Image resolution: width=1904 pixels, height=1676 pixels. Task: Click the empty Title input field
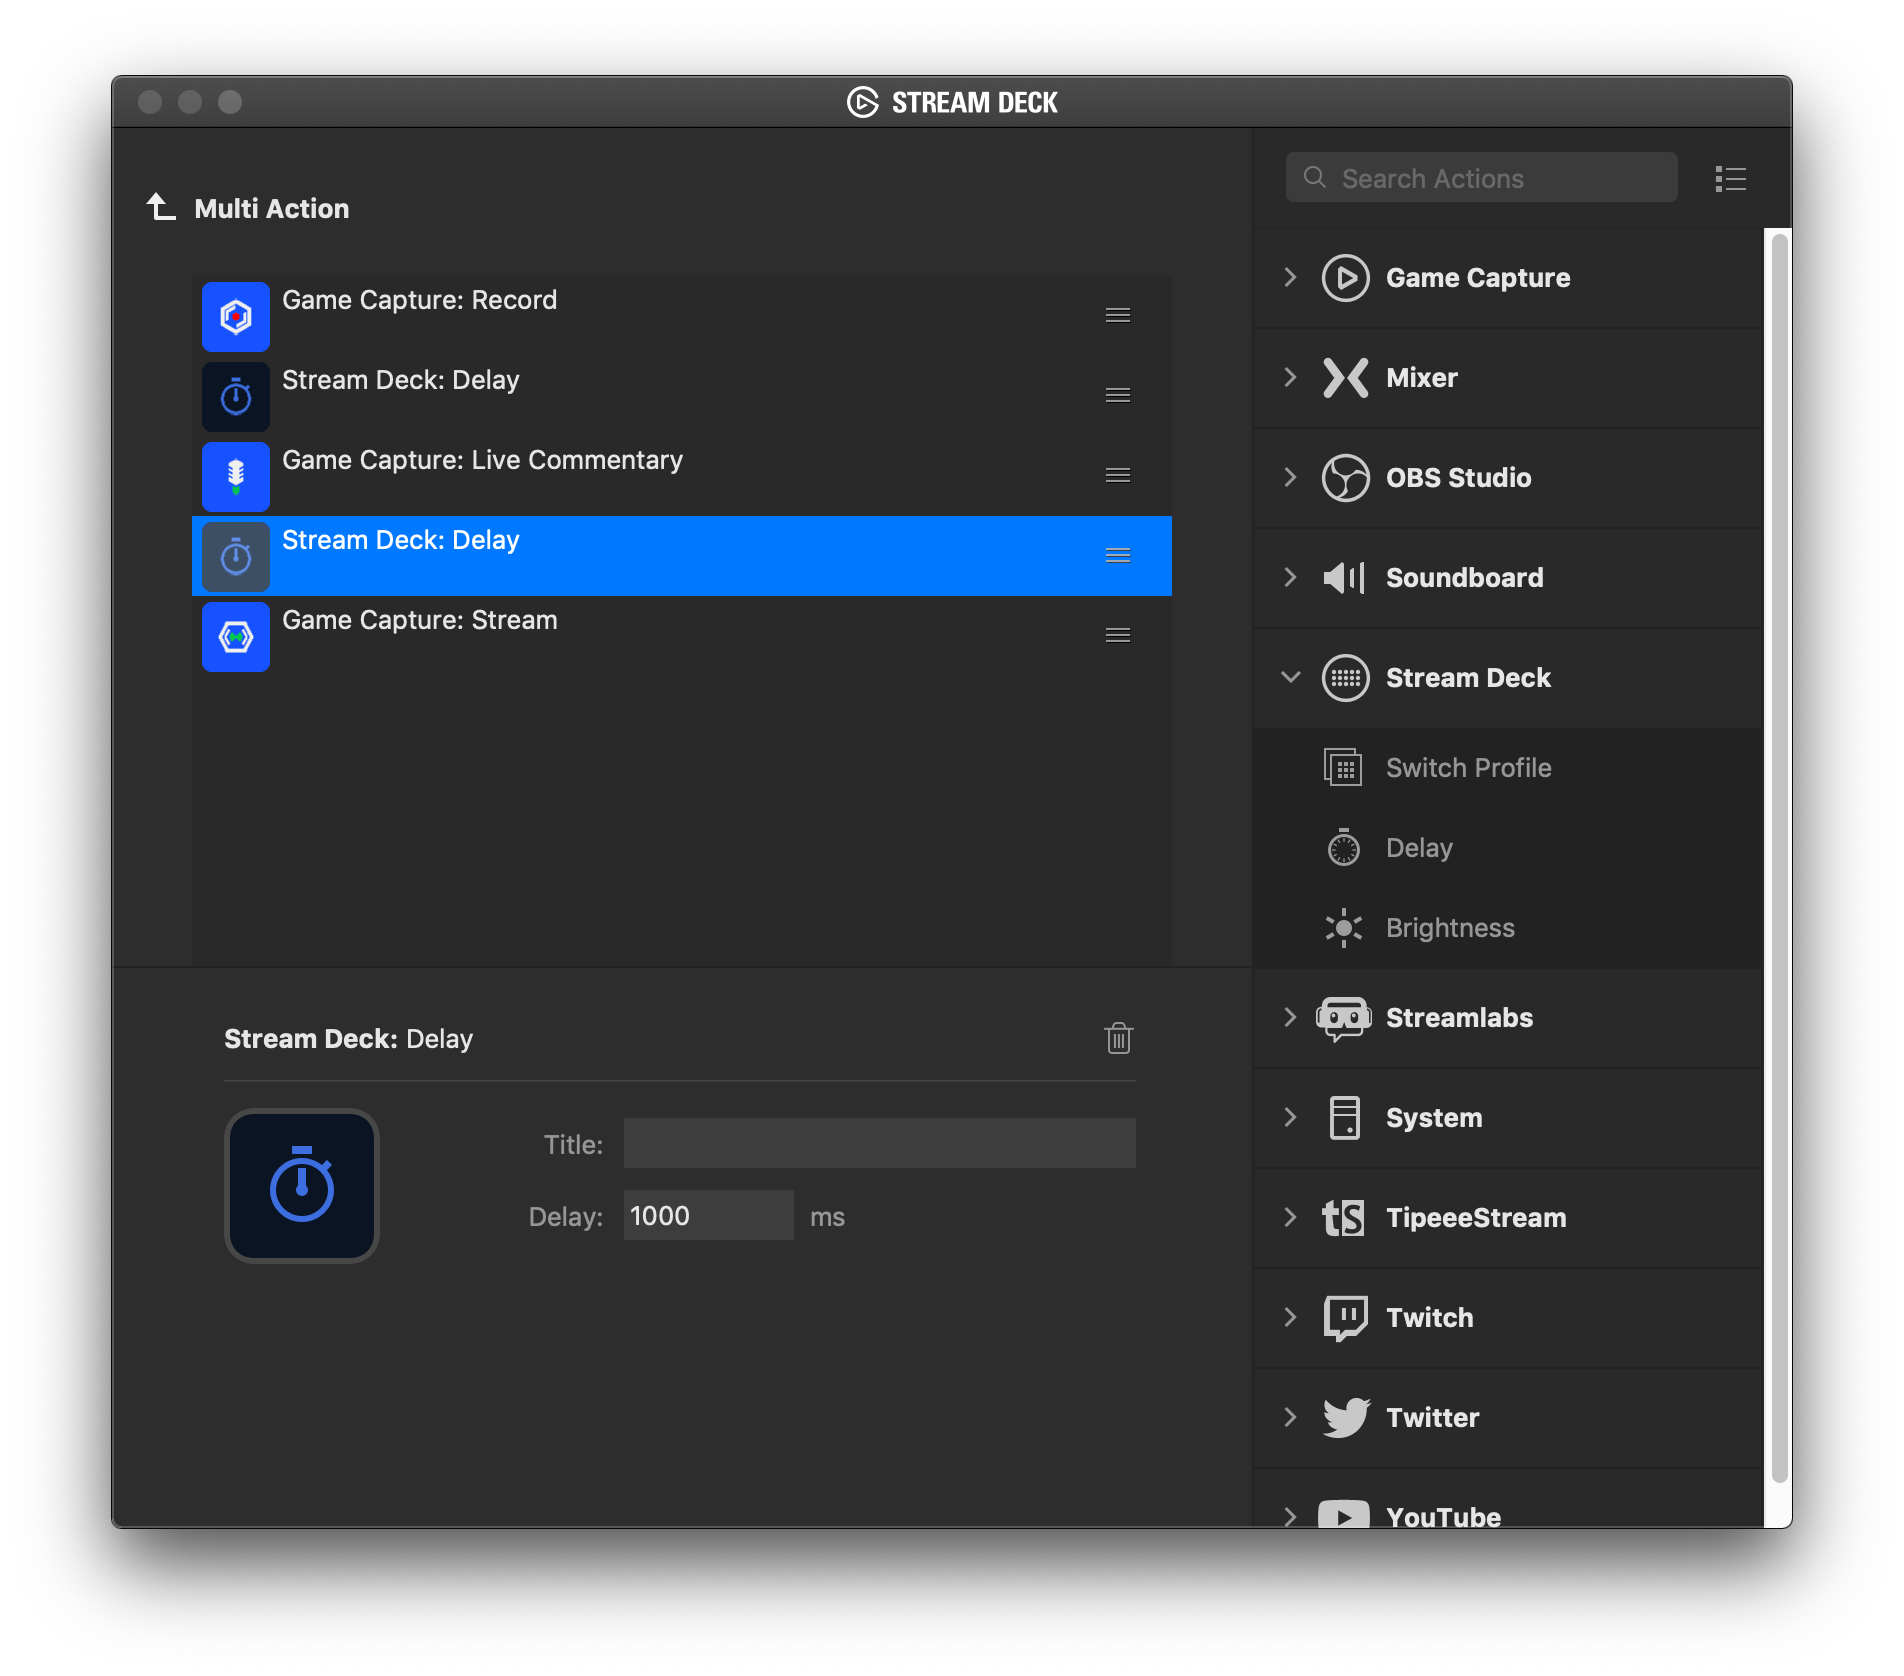click(x=880, y=1143)
